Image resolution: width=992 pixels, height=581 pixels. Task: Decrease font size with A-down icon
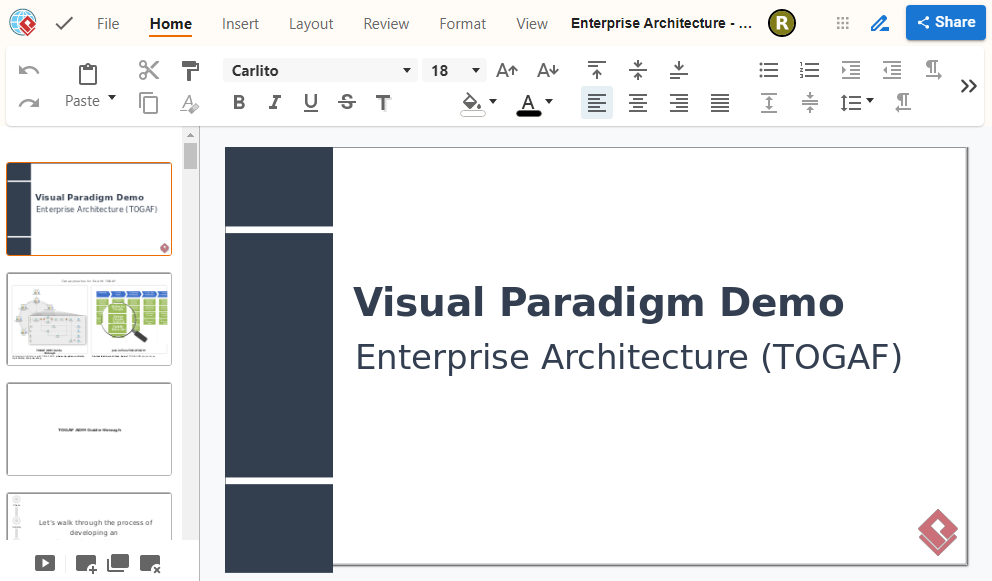(548, 70)
